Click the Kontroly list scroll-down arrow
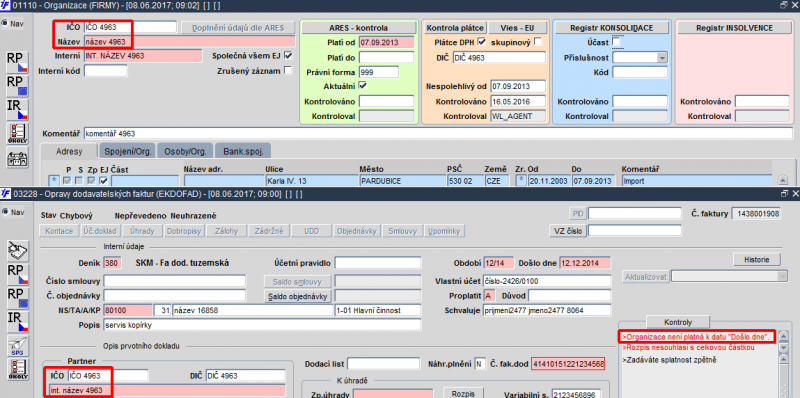 784,347
